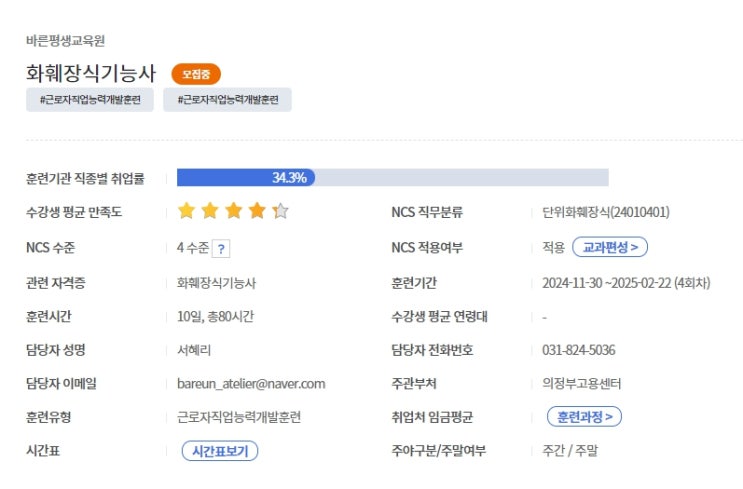Click the 단위화훼장식(24010401) NCS classification text
Viewport: 743px width, 489px height.
click(606, 212)
